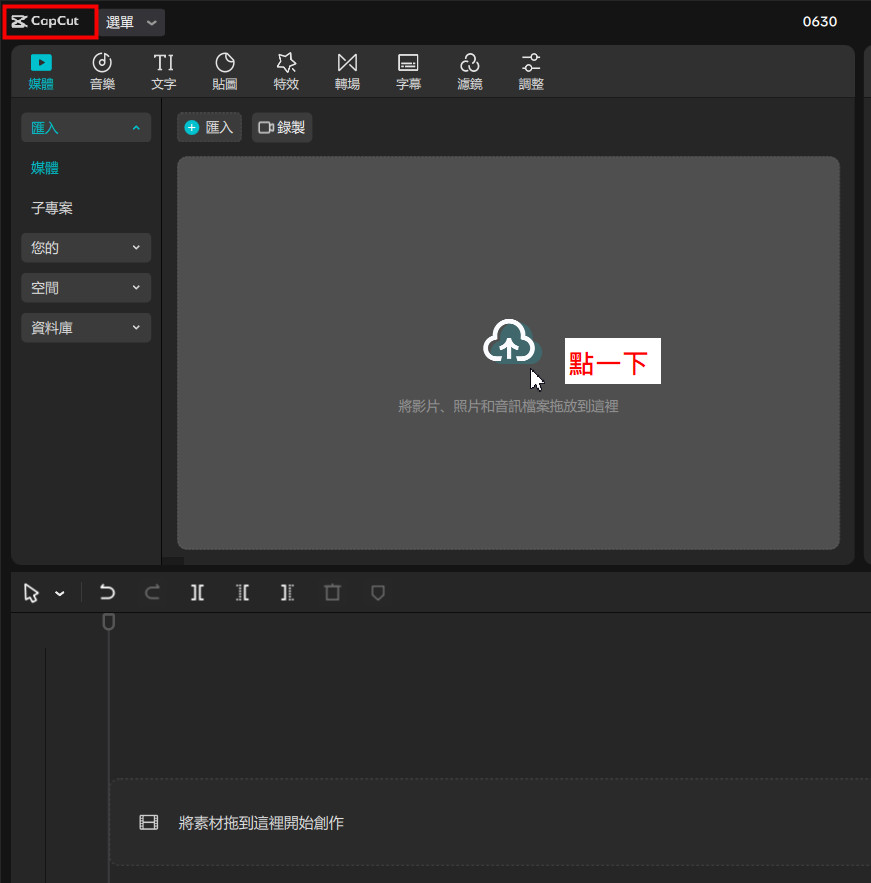
Task: Click the 錄製 record button
Action: (x=282, y=128)
